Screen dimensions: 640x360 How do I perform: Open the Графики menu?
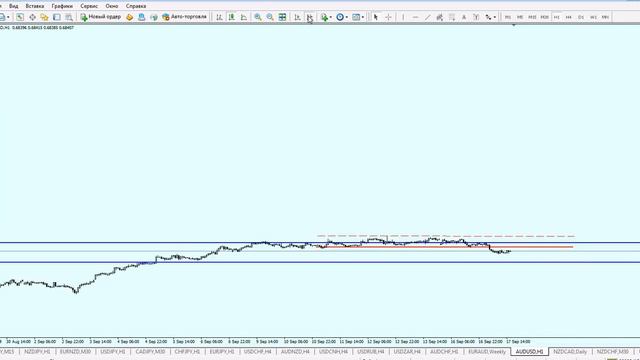point(62,6)
